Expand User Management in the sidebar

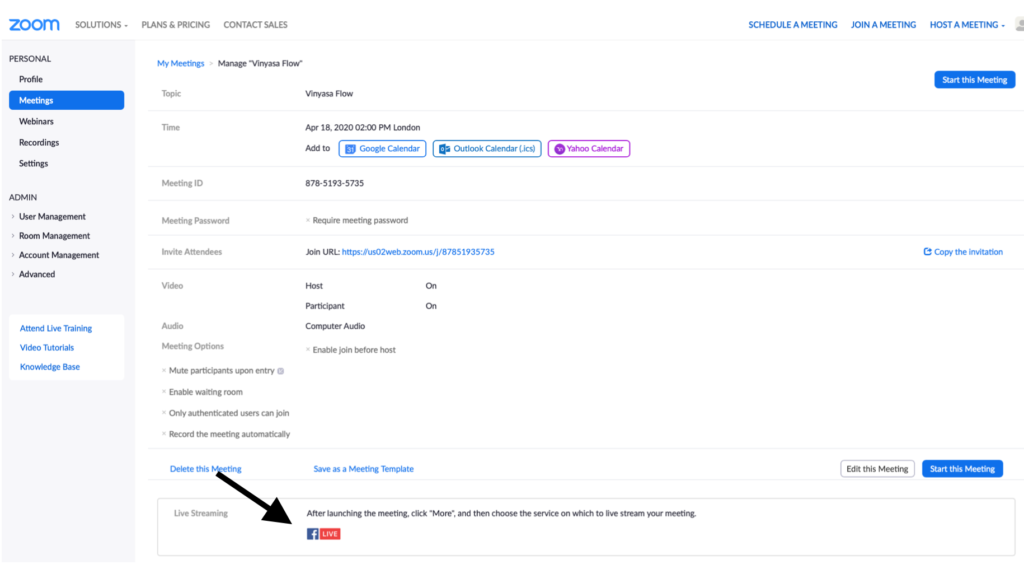(x=52, y=216)
